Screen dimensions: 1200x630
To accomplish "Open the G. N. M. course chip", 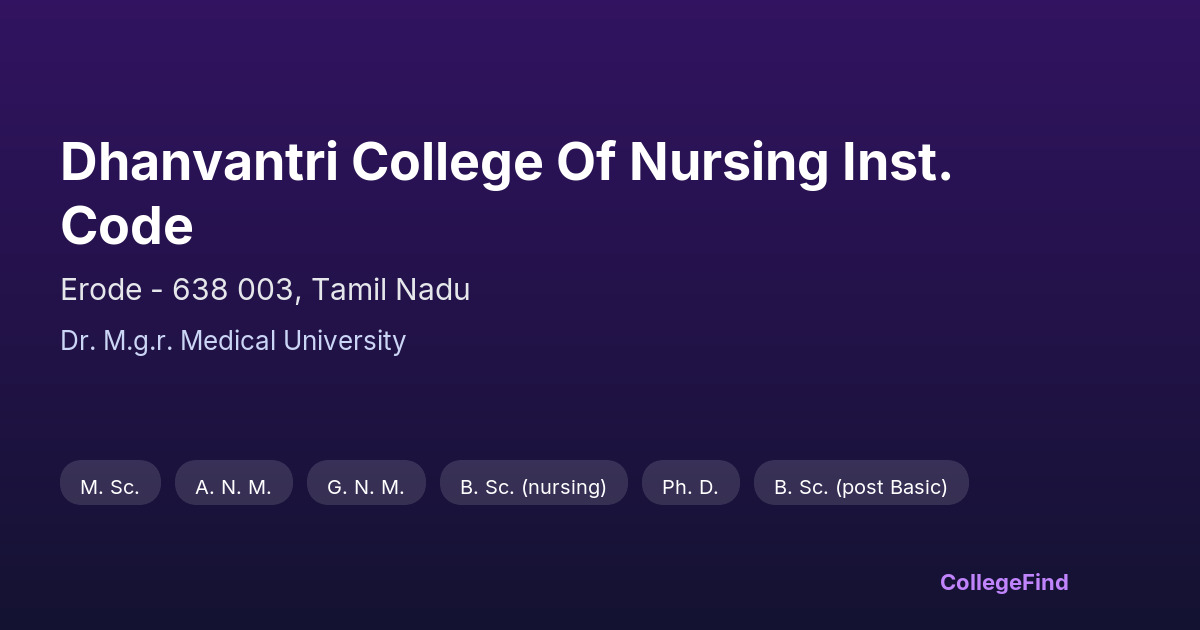I will [366, 487].
